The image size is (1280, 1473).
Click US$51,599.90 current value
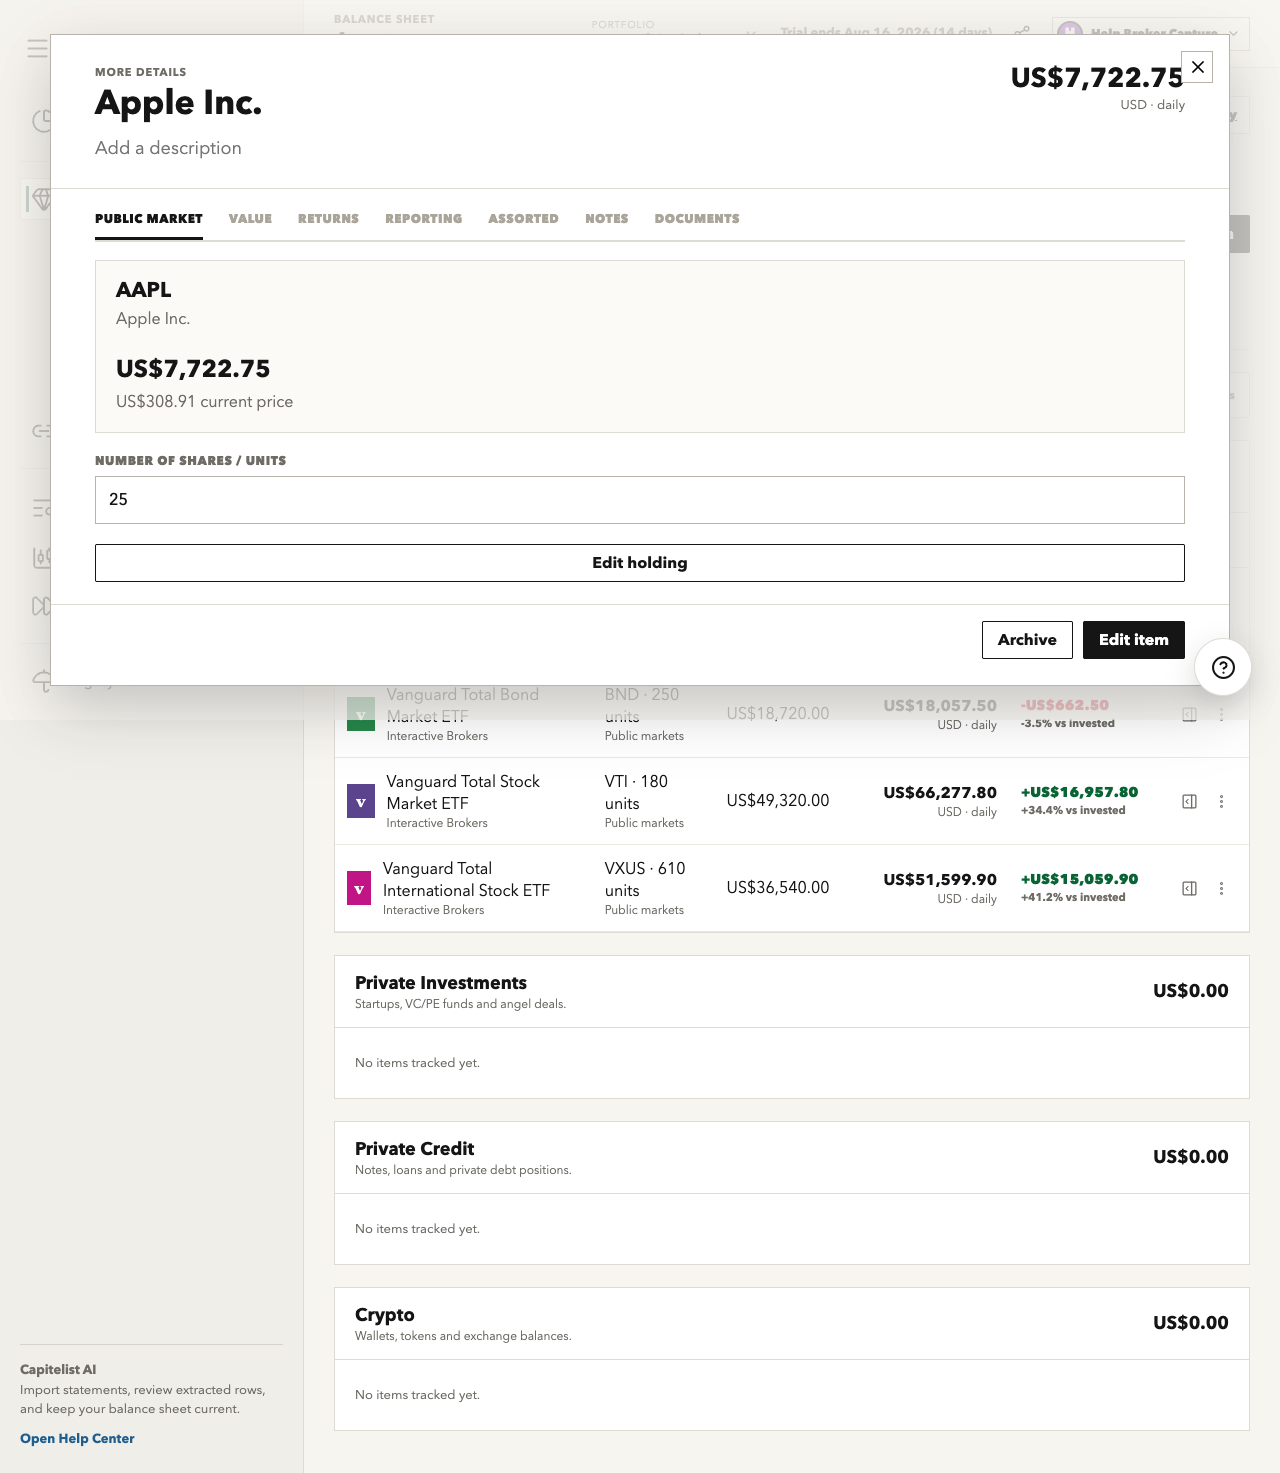coord(940,879)
